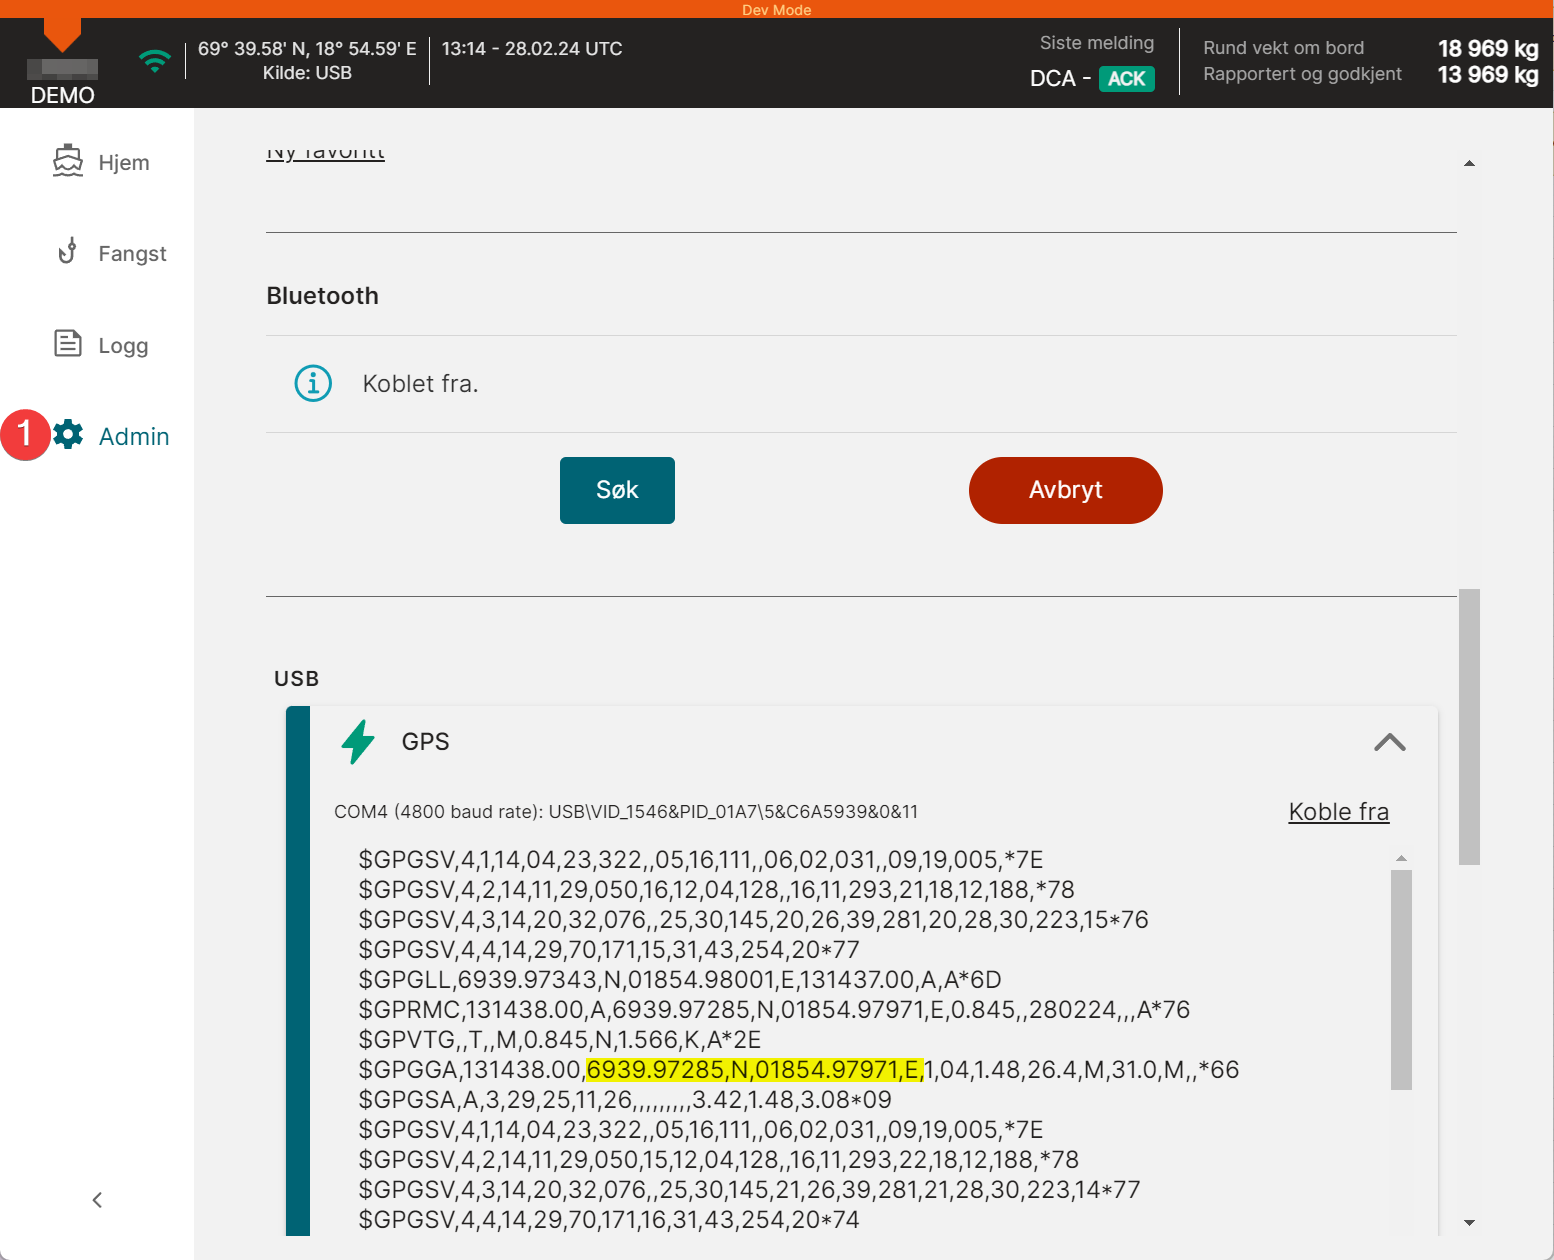
Task: Go to the Hjem menu item
Action: [124, 163]
